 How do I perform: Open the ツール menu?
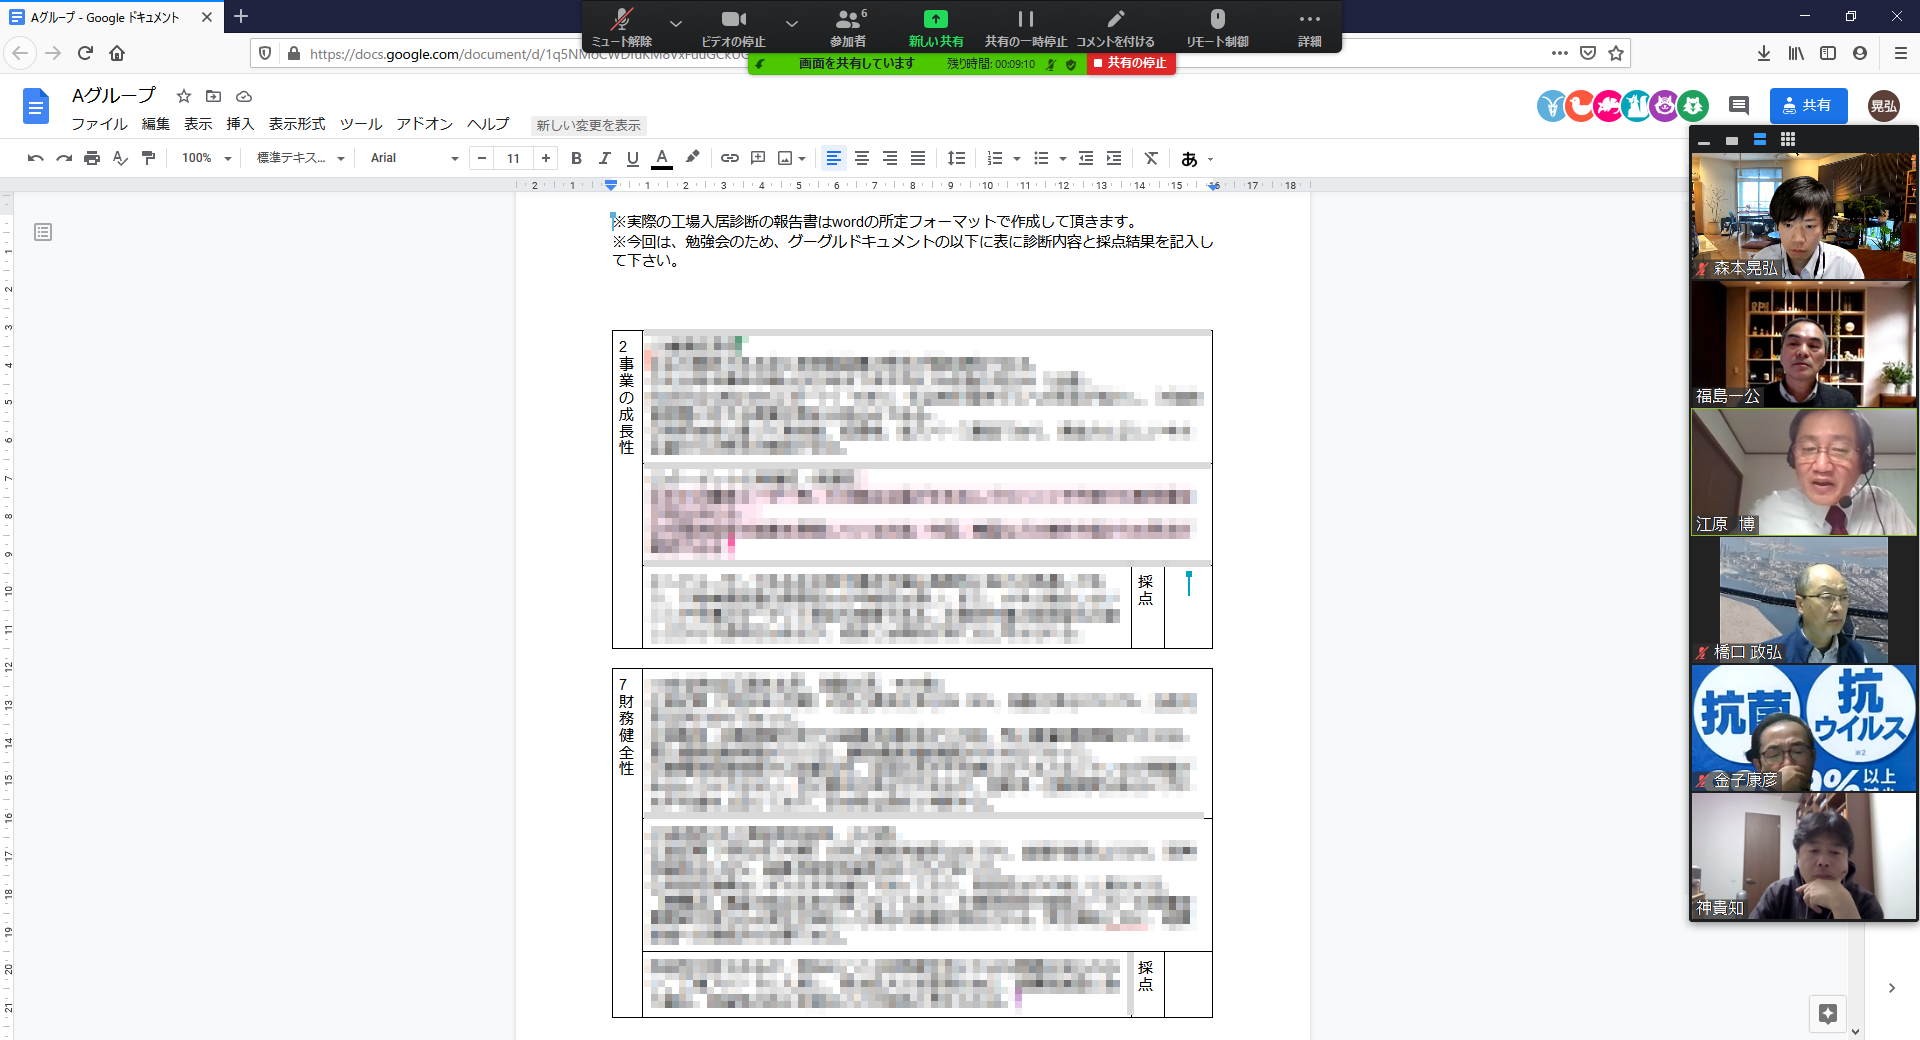[361, 124]
